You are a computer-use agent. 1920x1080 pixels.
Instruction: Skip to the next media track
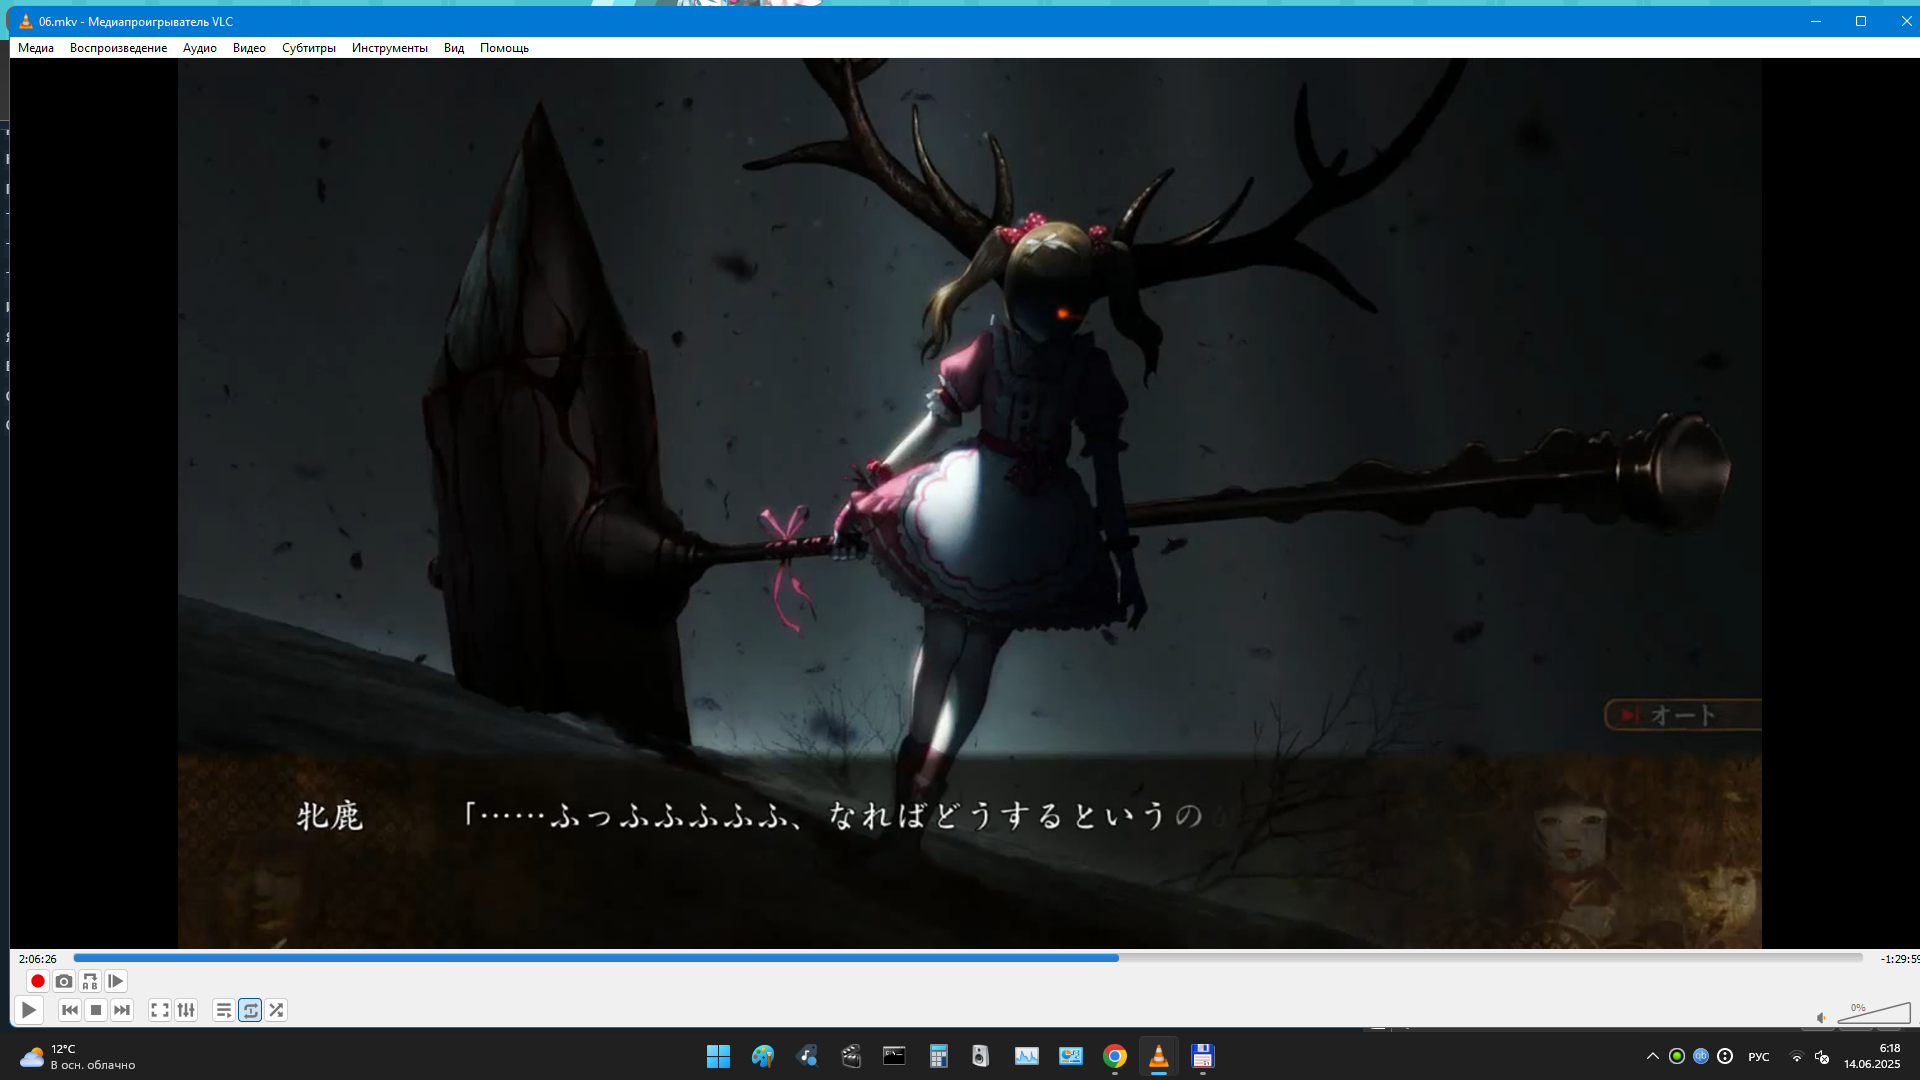click(122, 1010)
